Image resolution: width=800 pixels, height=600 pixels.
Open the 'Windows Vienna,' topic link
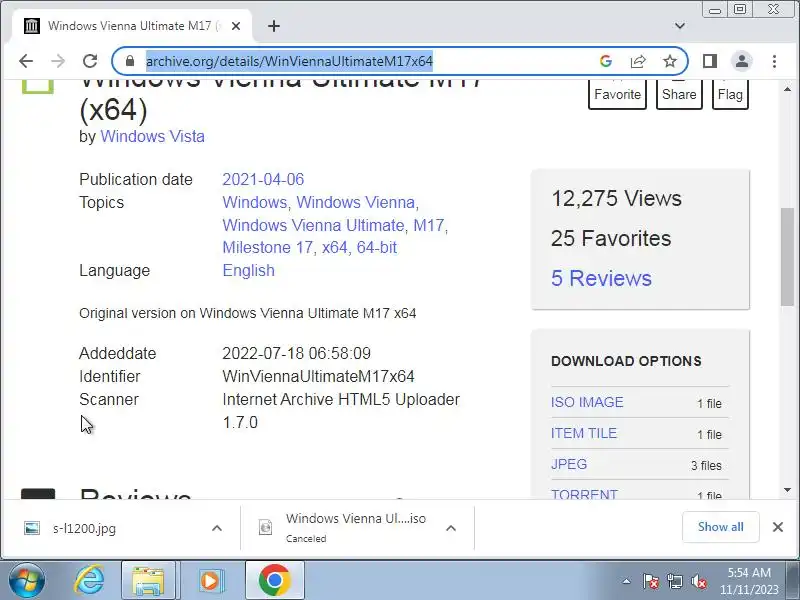[x=357, y=203]
